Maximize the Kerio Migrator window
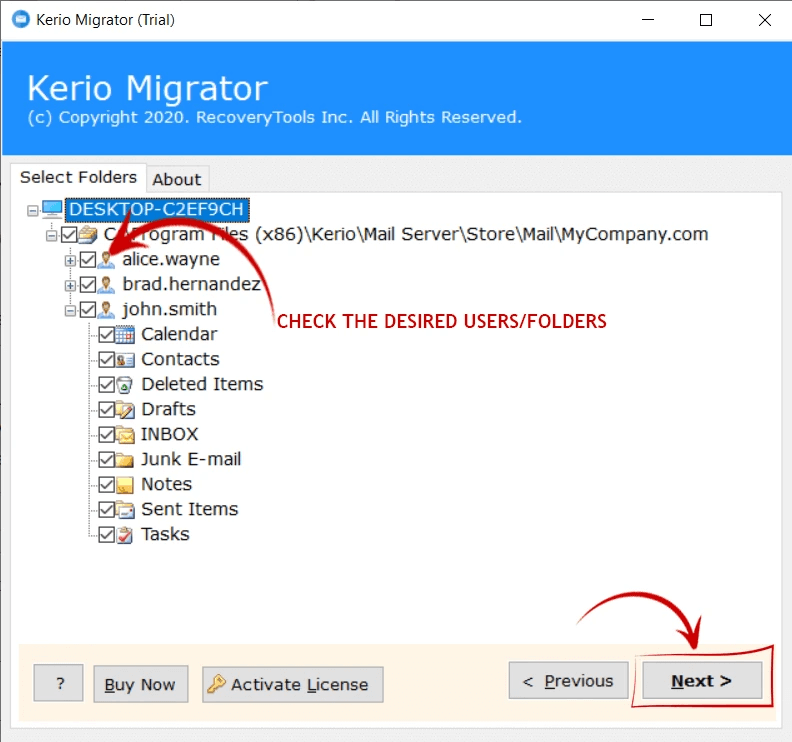 coord(706,20)
